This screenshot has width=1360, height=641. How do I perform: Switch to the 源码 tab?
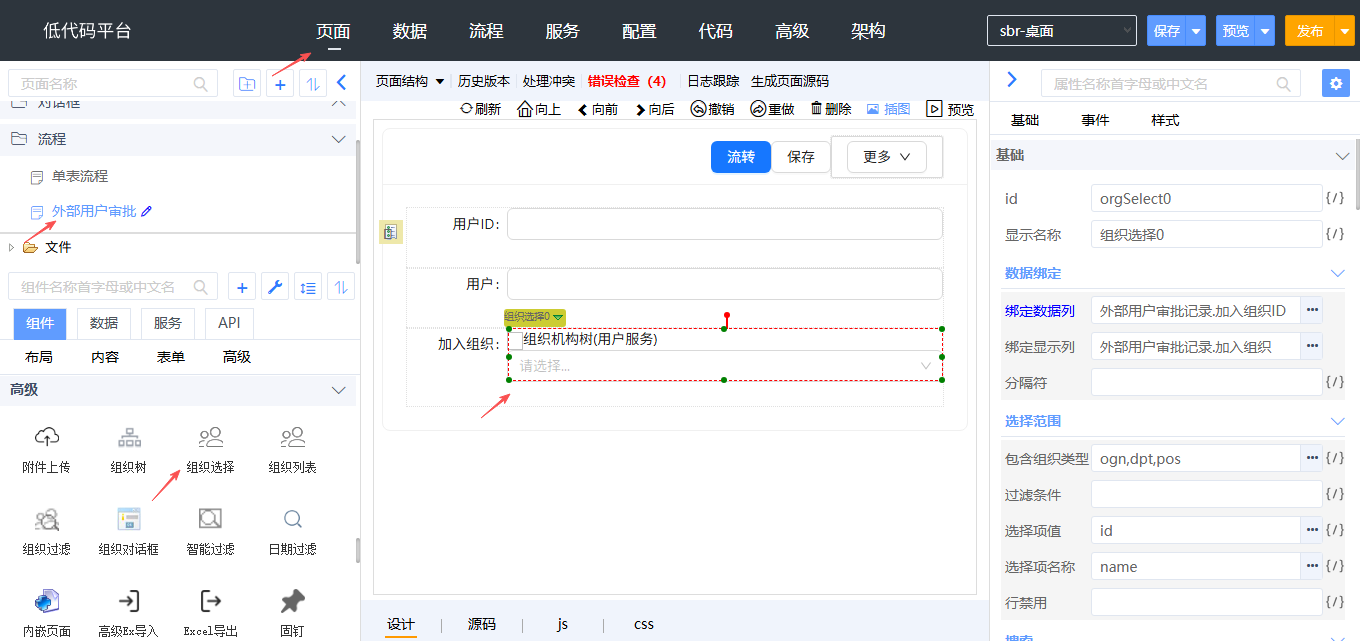tap(482, 624)
